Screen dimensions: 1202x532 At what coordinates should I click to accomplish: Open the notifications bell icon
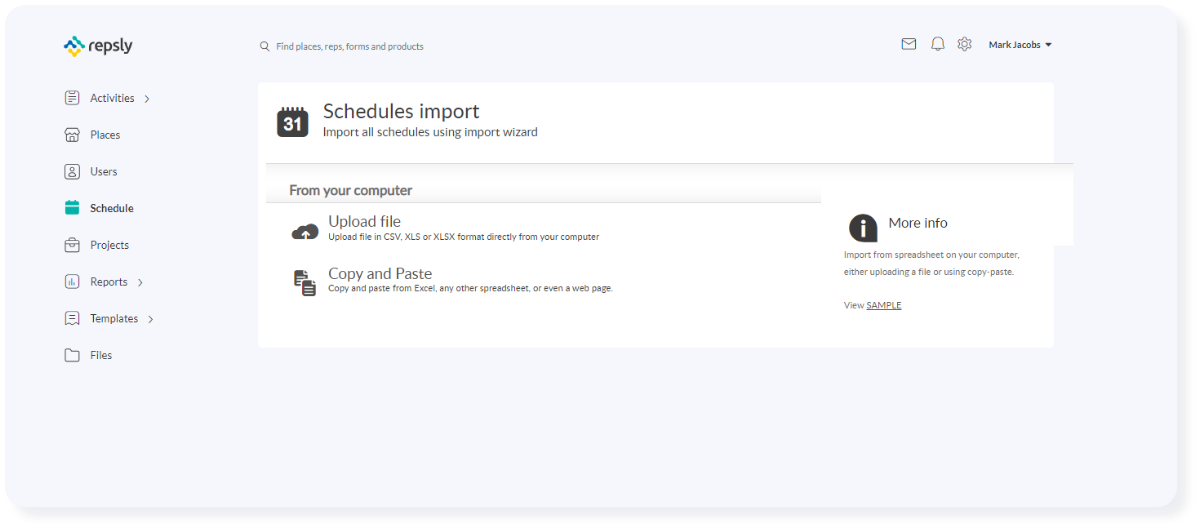[x=937, y=44]
